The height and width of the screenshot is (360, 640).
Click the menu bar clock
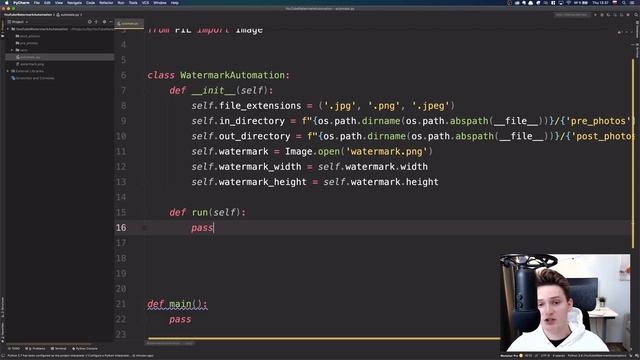(x=601, y=3)
